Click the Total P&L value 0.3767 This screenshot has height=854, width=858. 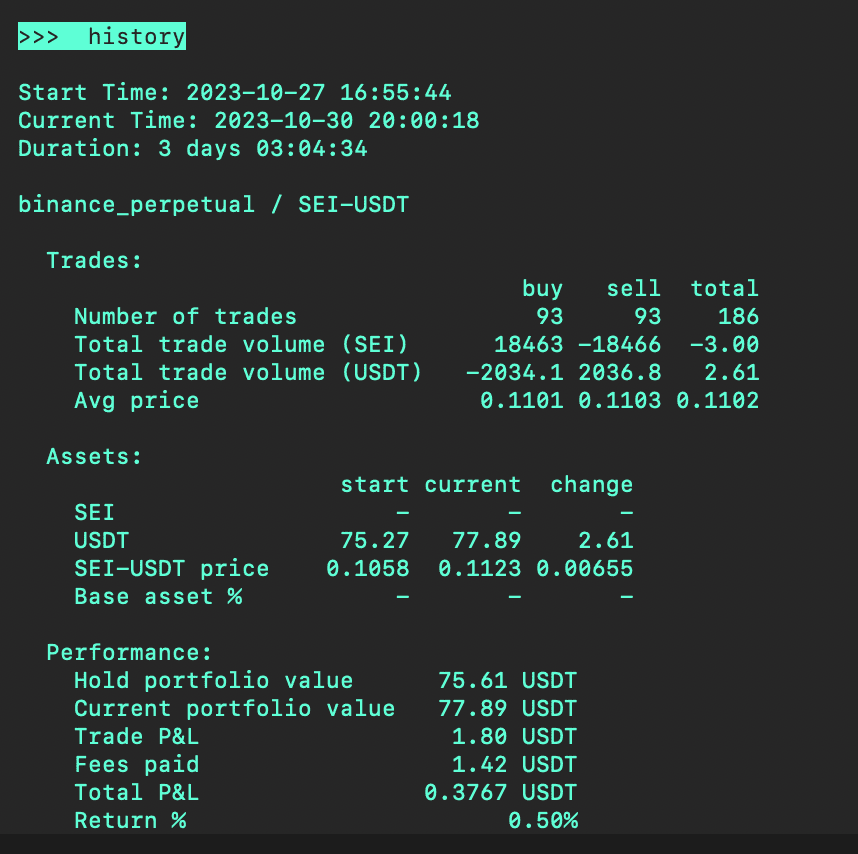pyautogui.click(x=465, y=793)
